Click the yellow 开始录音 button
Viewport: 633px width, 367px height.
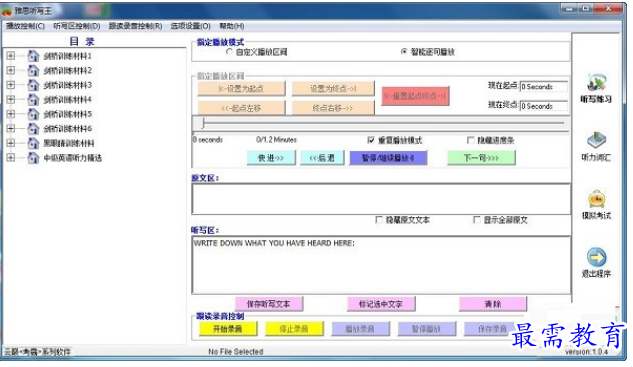228,329
